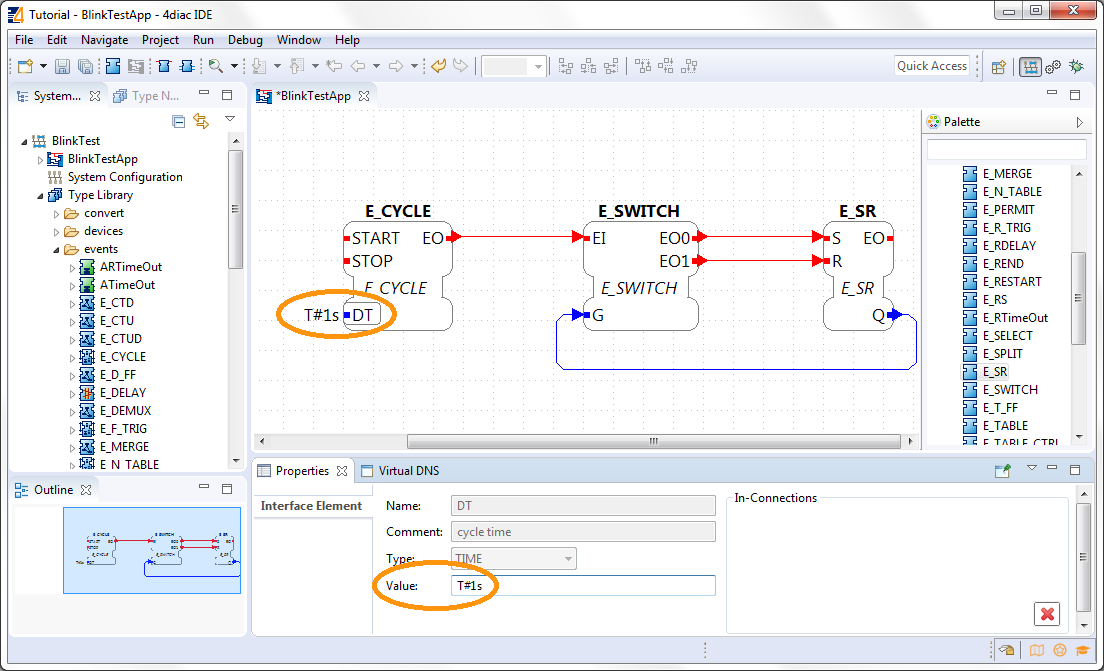The image size is (1104, 671).
Task: Select the Deployment perspective gears icon
Action: [x=1052, y=67]
